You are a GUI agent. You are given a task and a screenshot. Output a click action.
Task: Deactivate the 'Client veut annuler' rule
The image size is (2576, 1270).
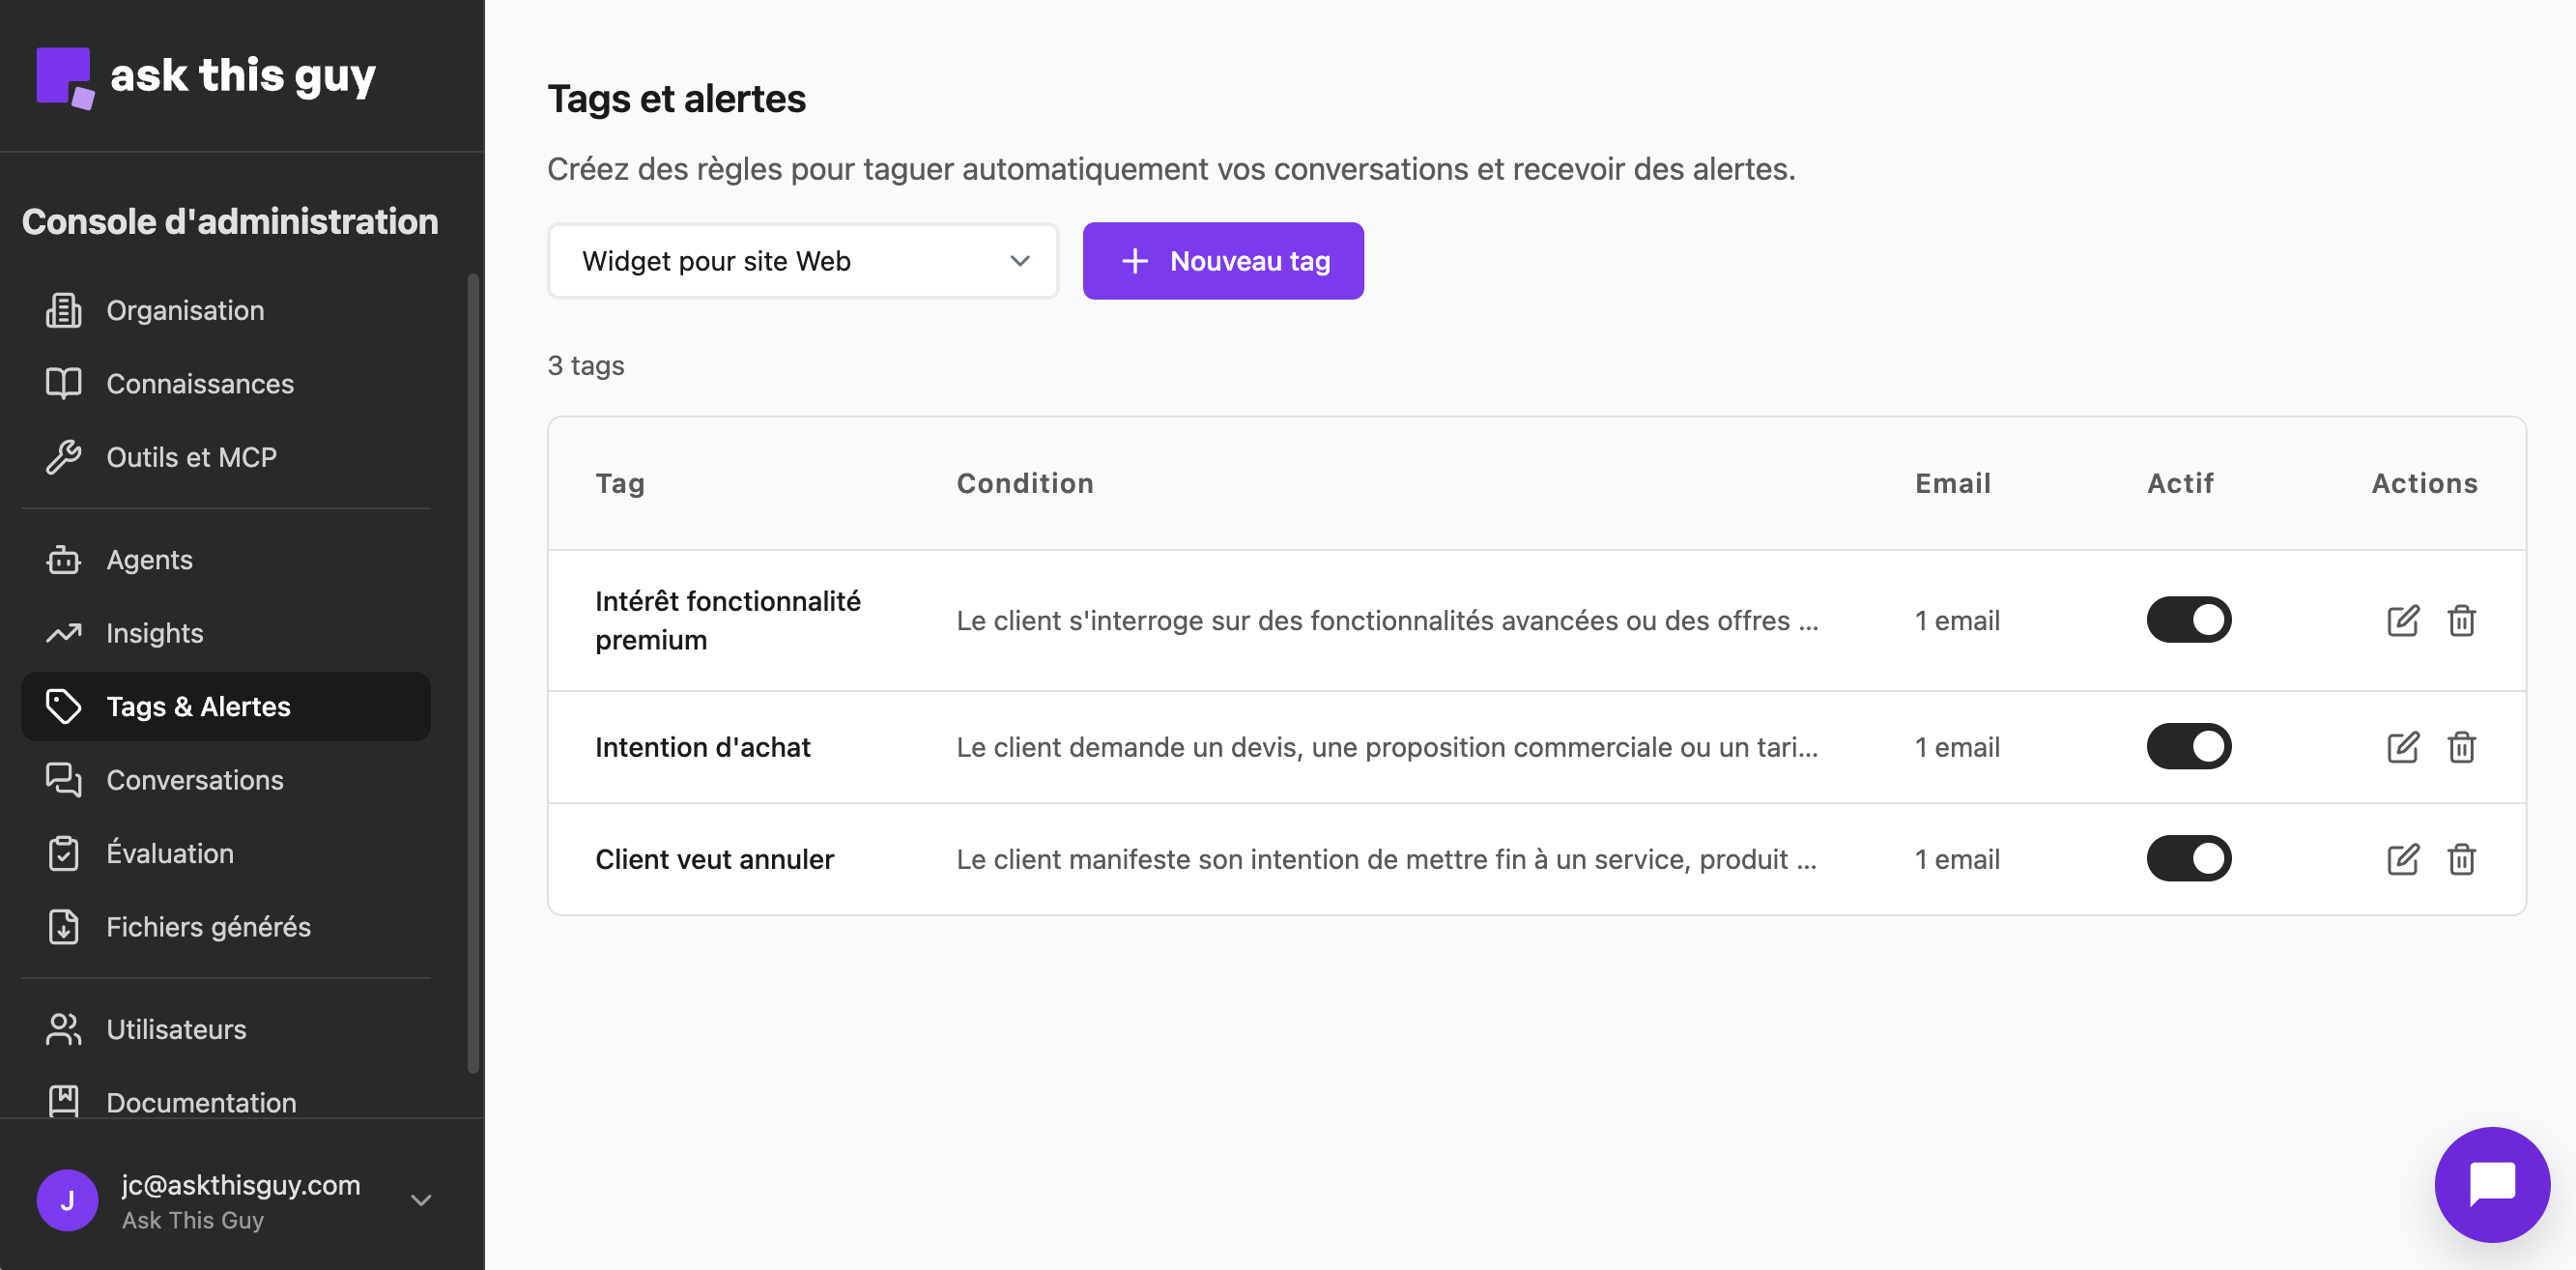[2190, 858]
